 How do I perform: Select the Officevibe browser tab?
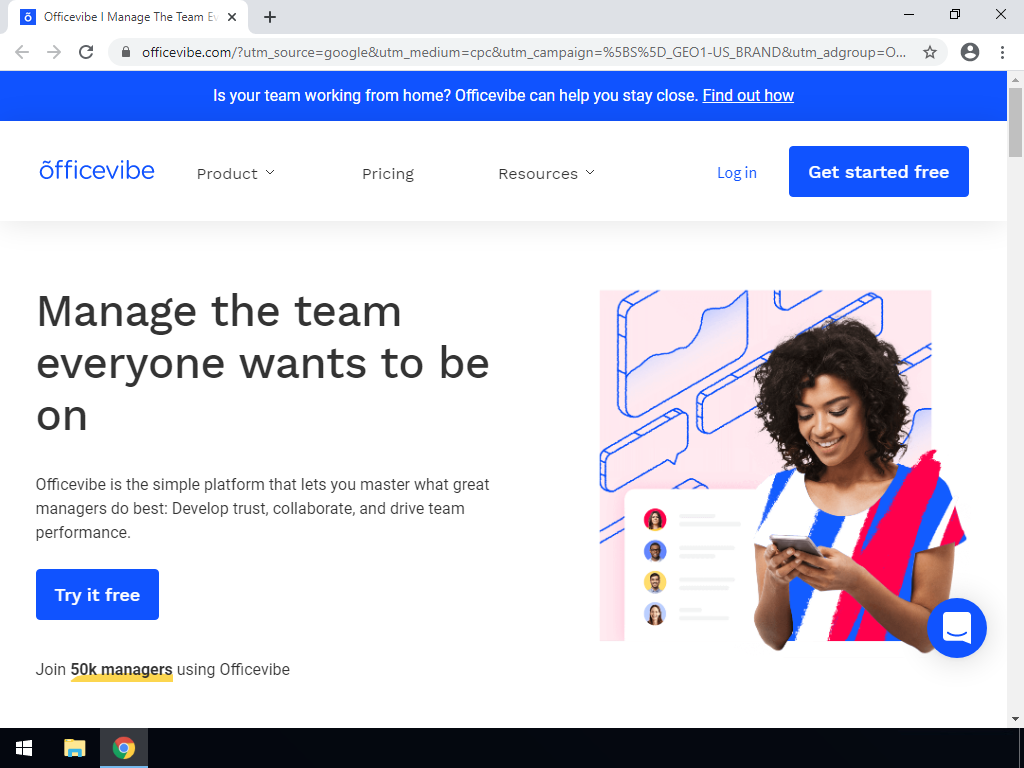pyautogui.click(x=128, y=18)
